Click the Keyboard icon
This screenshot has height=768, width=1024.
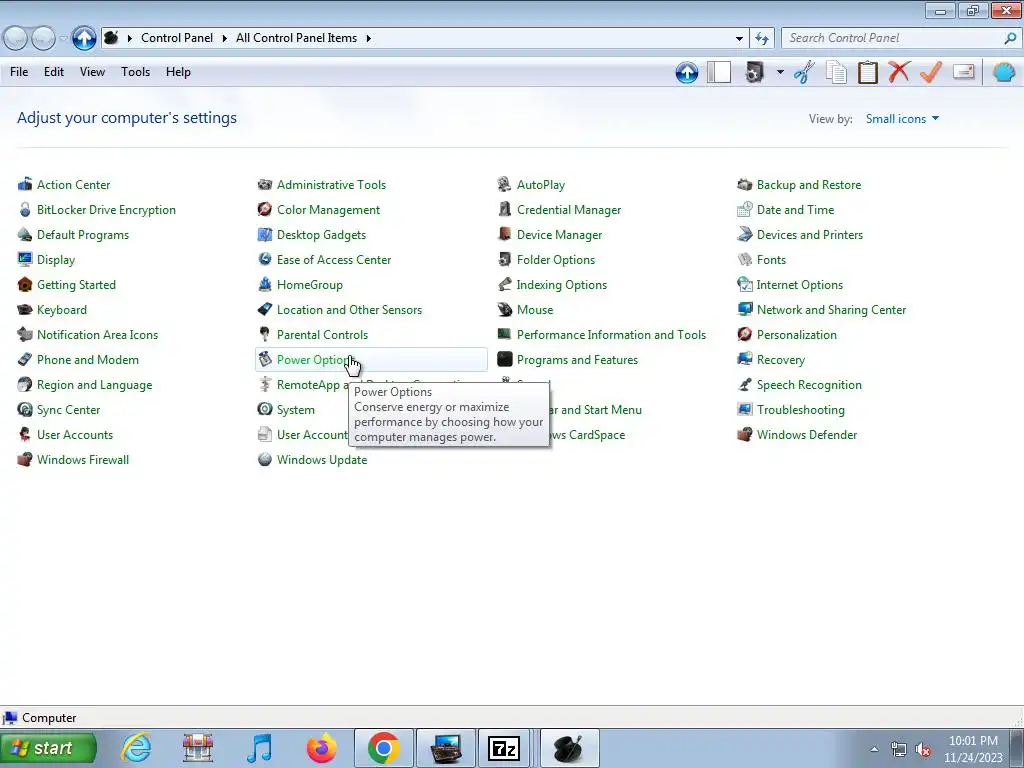click(25, 310)
